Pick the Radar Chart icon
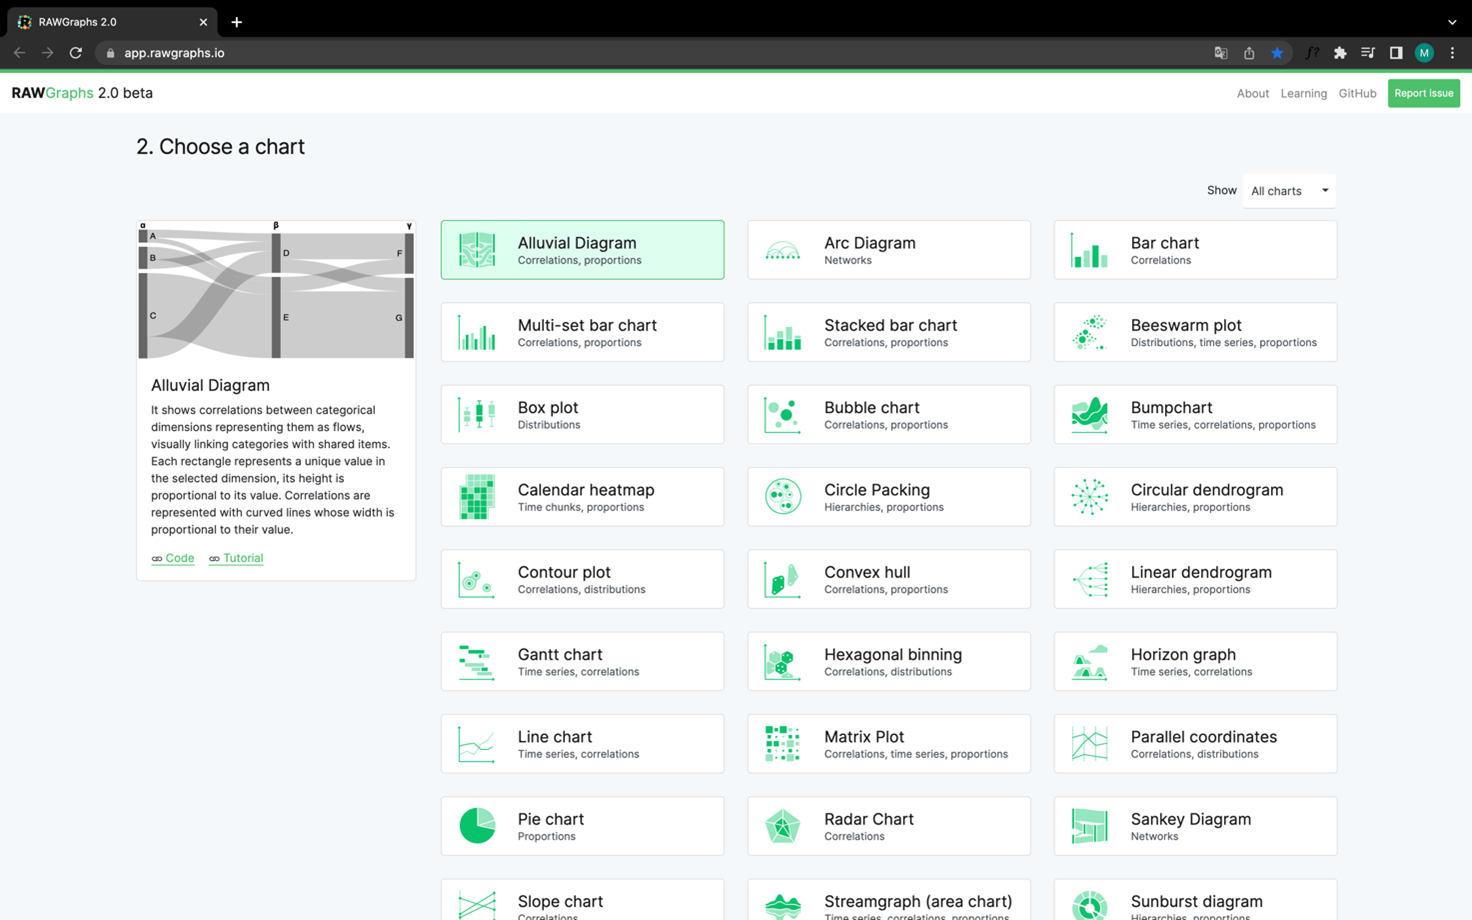 tap(783, 826)
